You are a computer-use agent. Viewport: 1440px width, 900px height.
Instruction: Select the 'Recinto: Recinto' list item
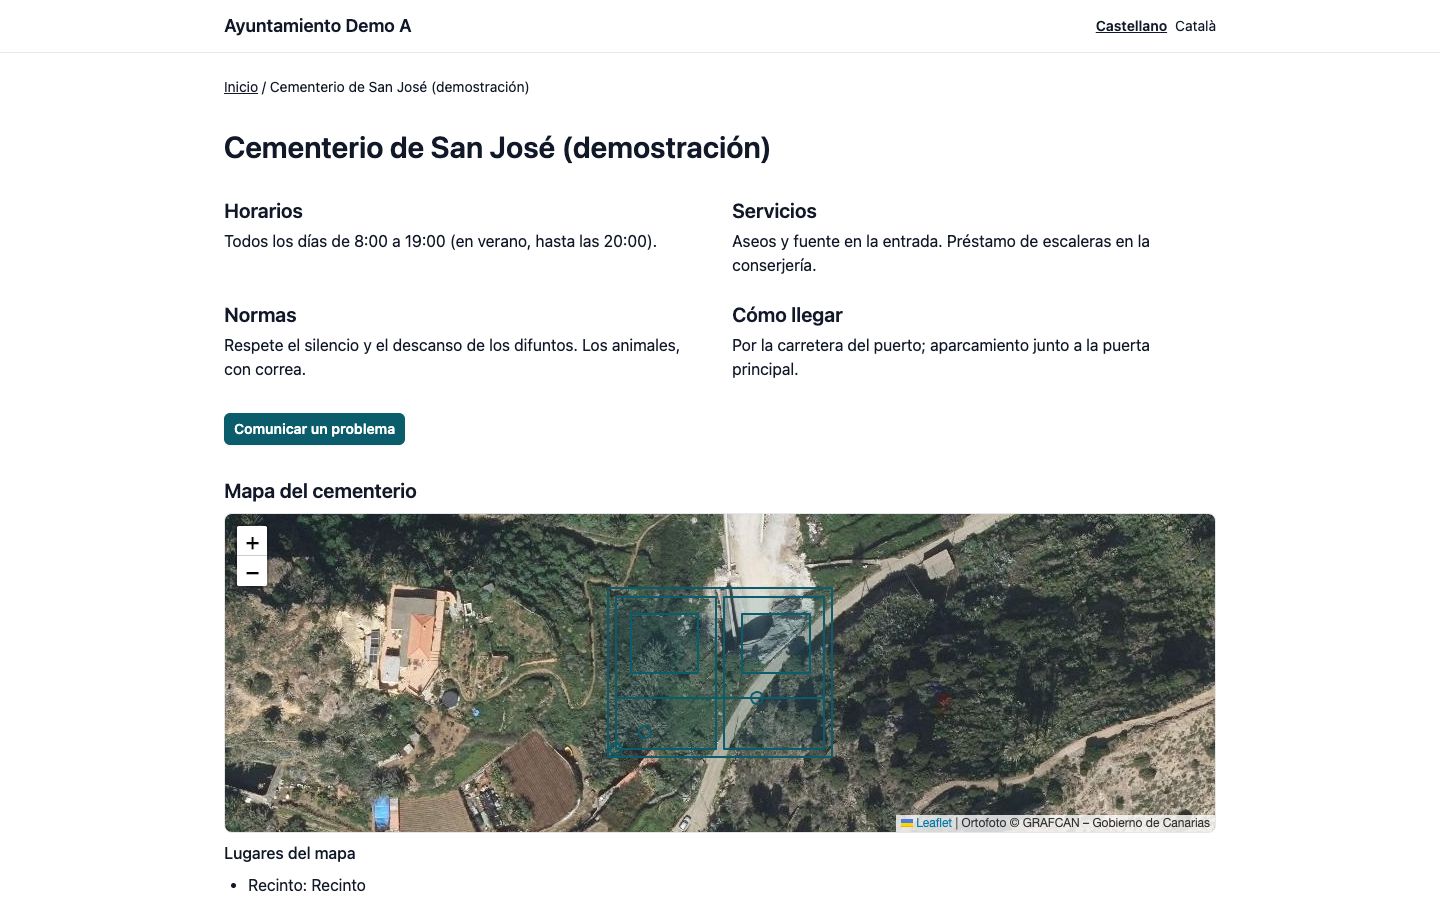point(307,885)
